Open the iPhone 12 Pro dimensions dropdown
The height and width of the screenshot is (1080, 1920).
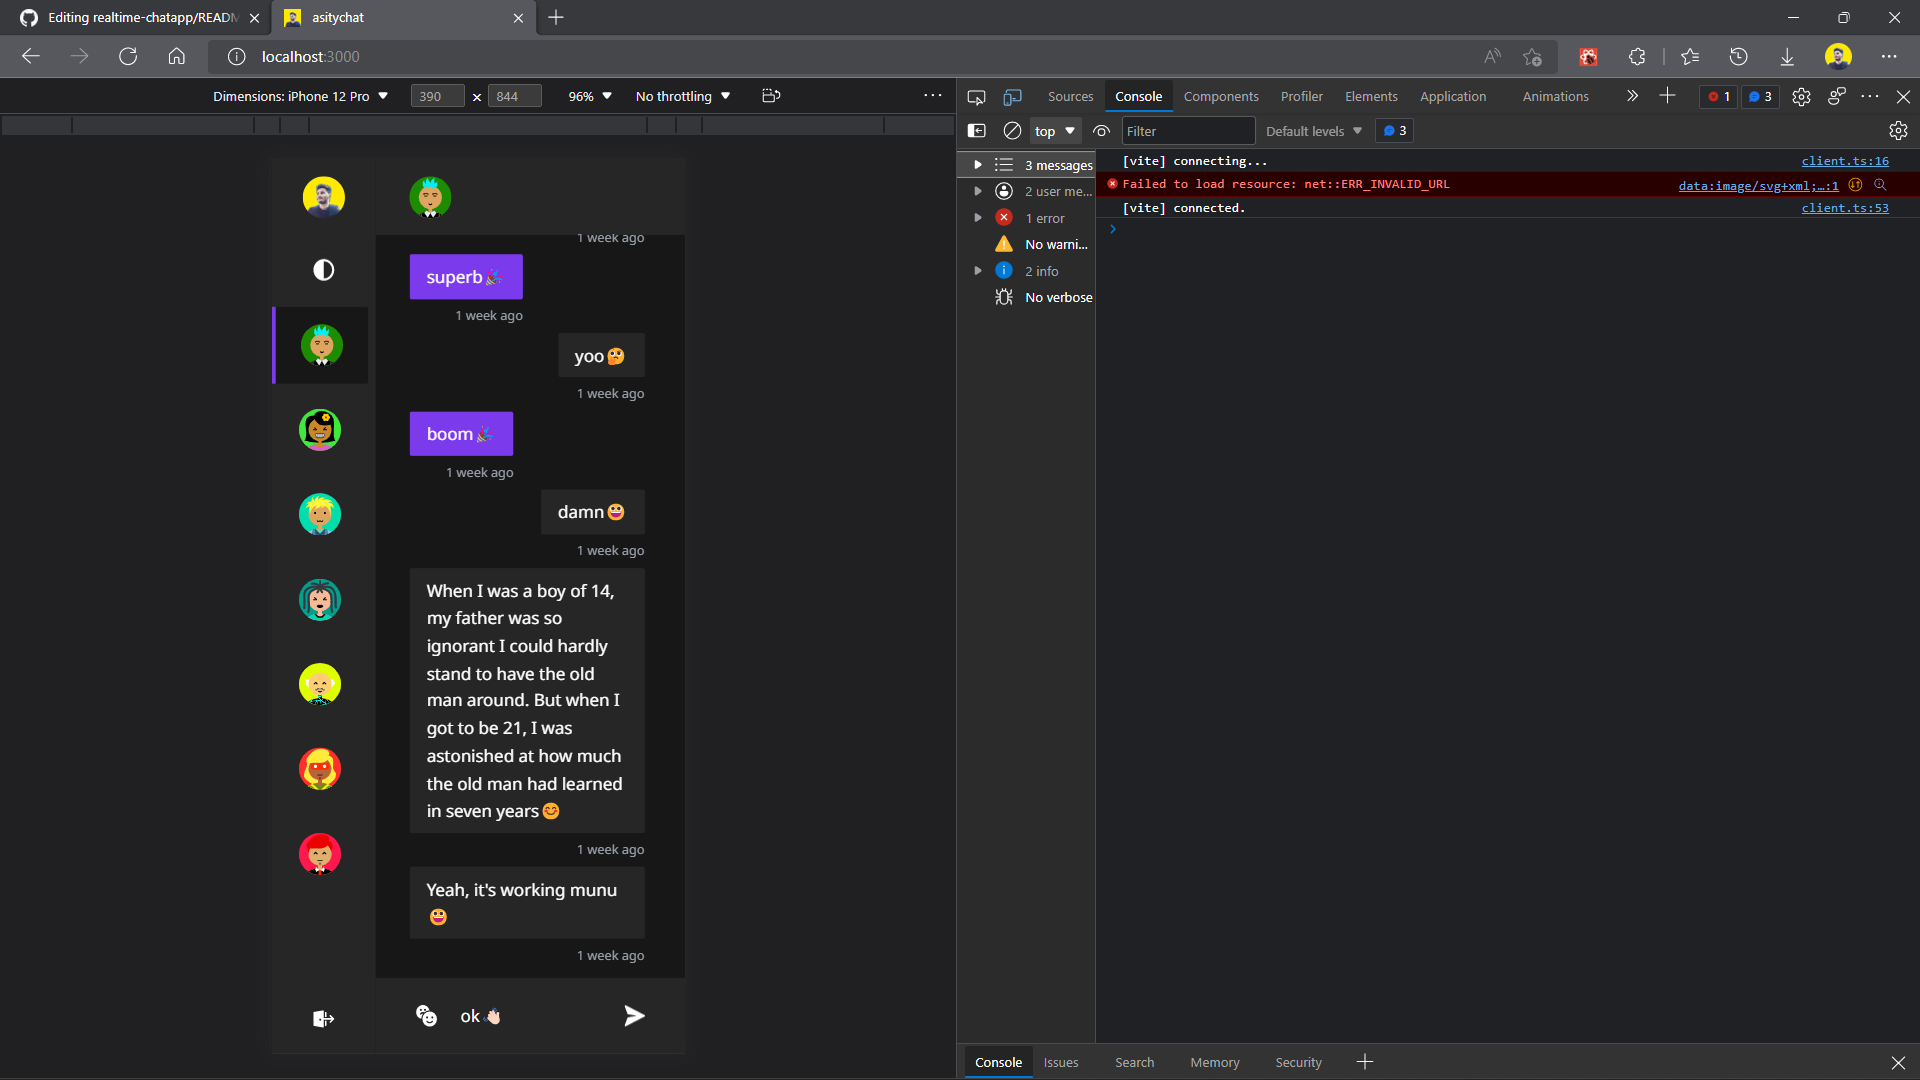tap(300, 96)
